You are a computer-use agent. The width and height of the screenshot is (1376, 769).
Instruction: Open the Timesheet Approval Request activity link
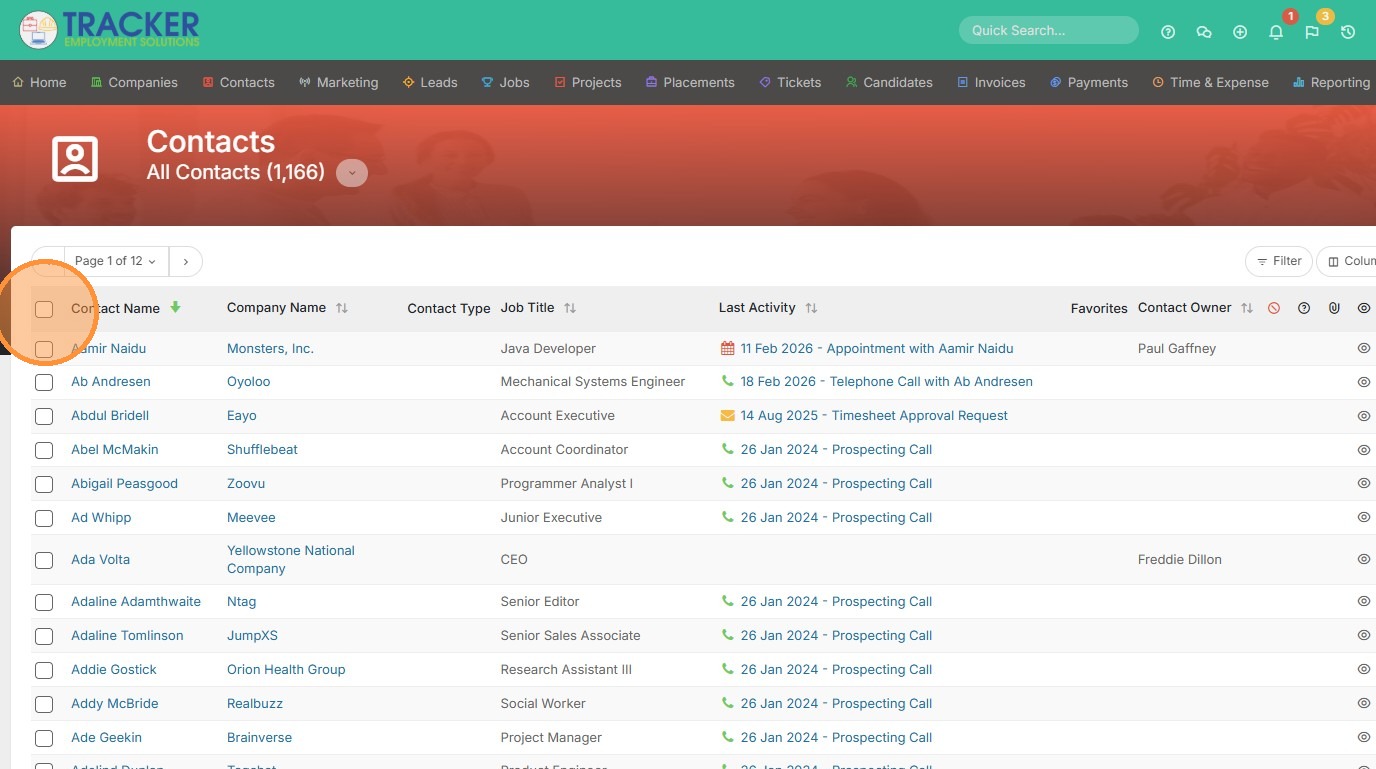click(x=874, y=416)
